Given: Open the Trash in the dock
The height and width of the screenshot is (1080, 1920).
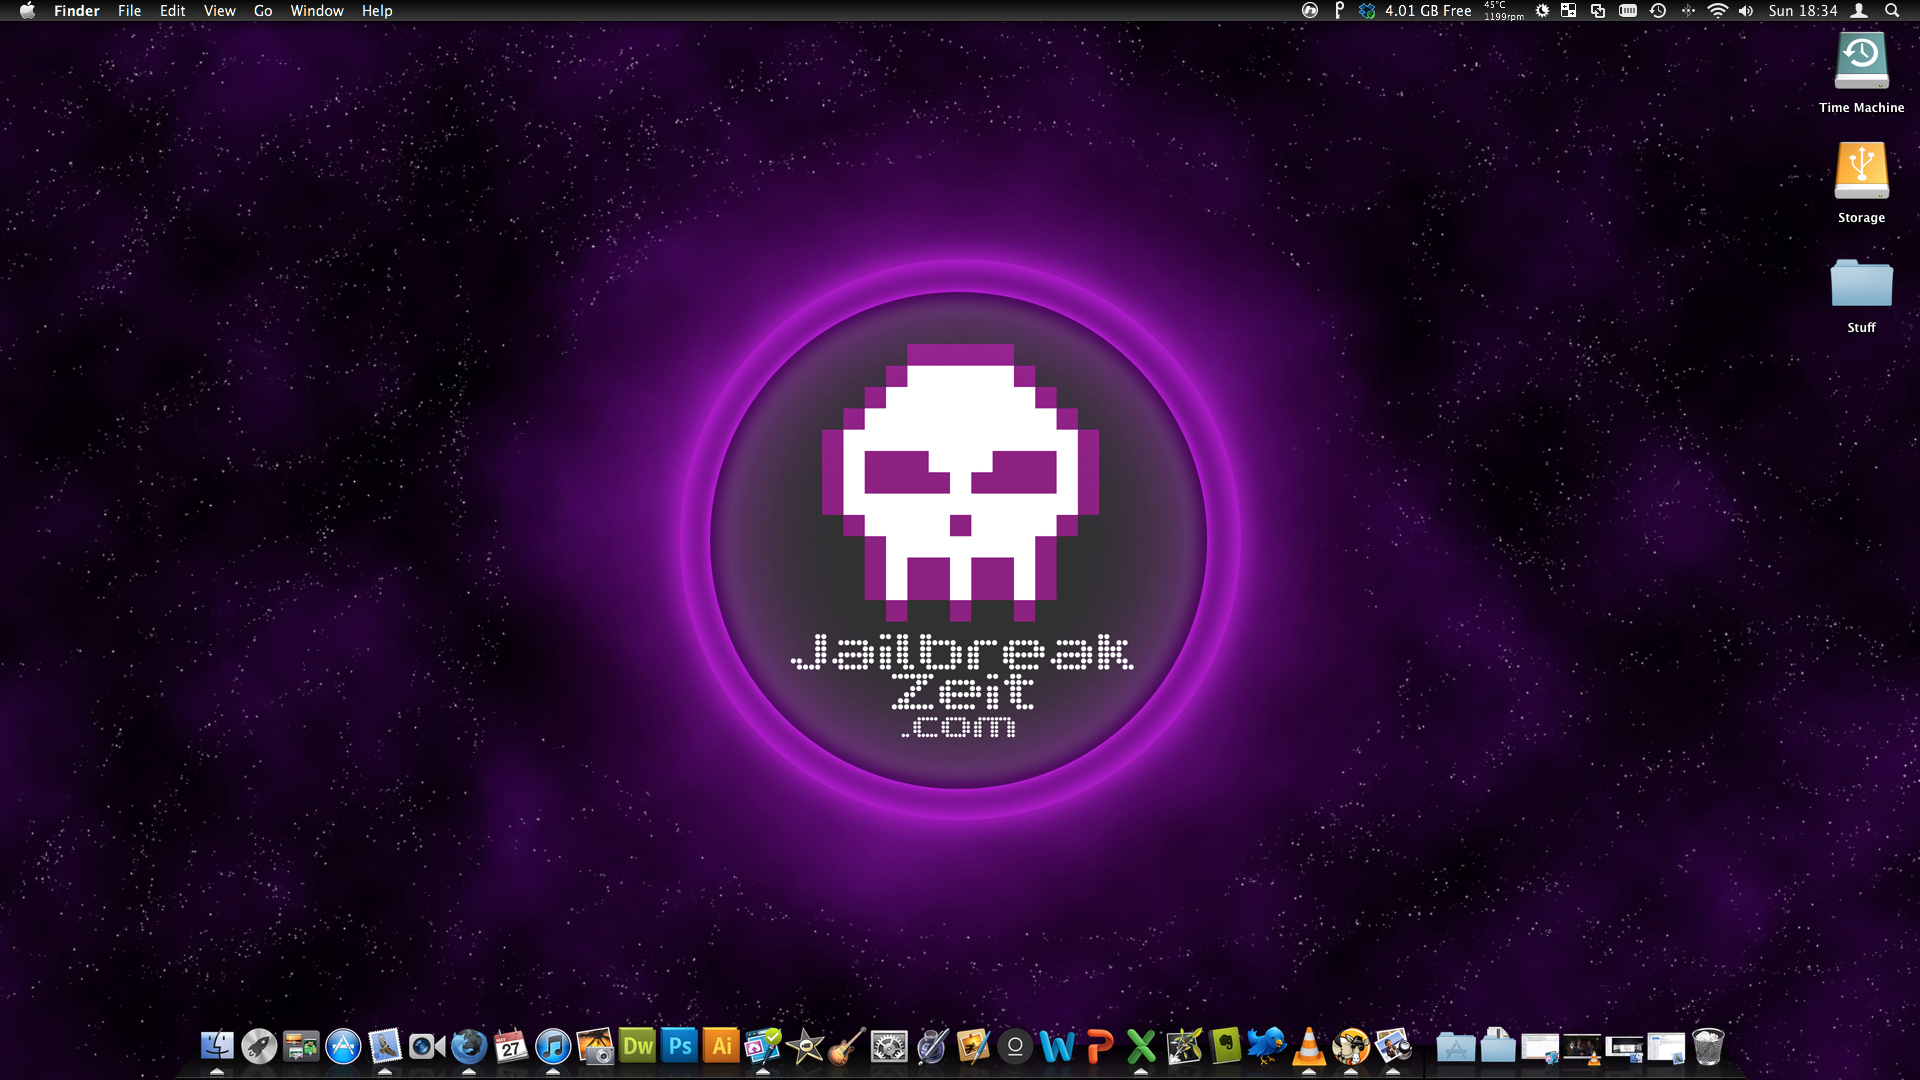Looking at the screenshot, I should [1708, 1047].
